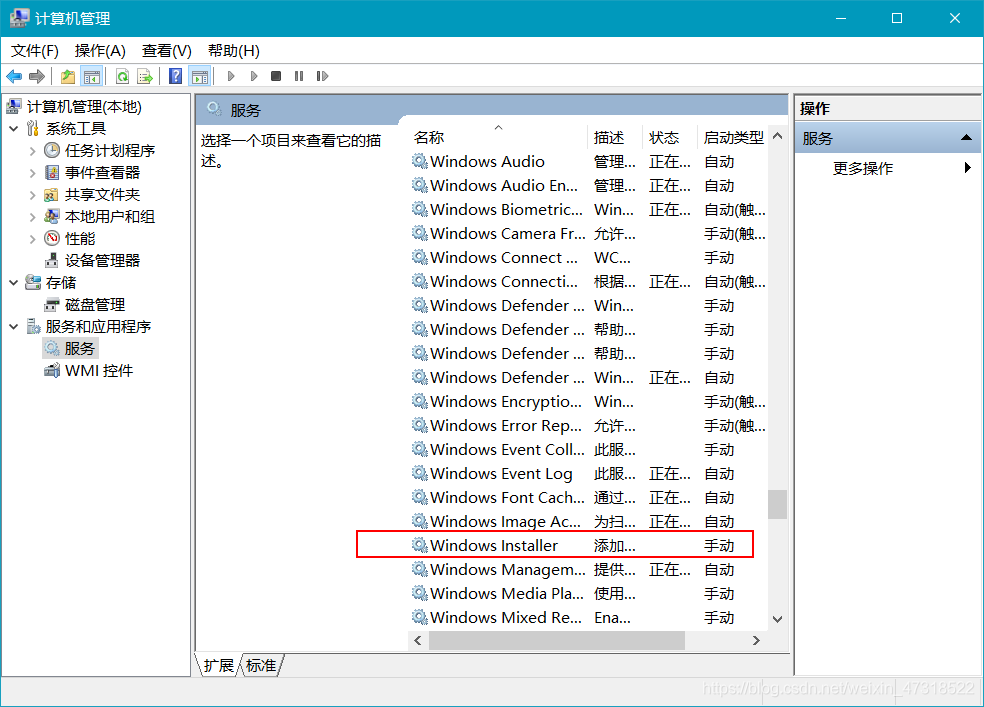Viewport: 984px width, 707px height.
Task: Sort by the 状态 column header
Action: tap(670, 137)
